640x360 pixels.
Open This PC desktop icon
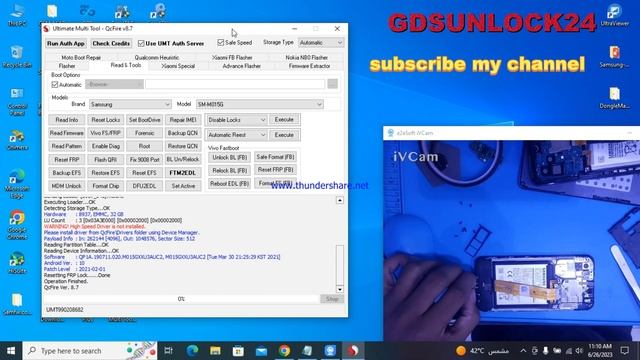pyautogui.click(x=17, y=15)
